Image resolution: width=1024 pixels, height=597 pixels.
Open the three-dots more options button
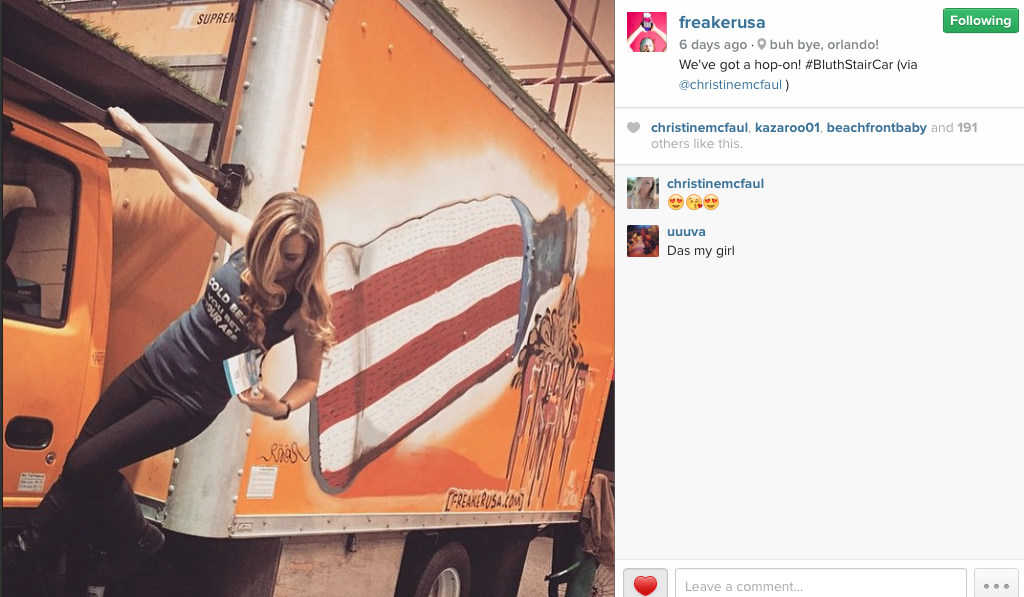(x=996, y=583)
